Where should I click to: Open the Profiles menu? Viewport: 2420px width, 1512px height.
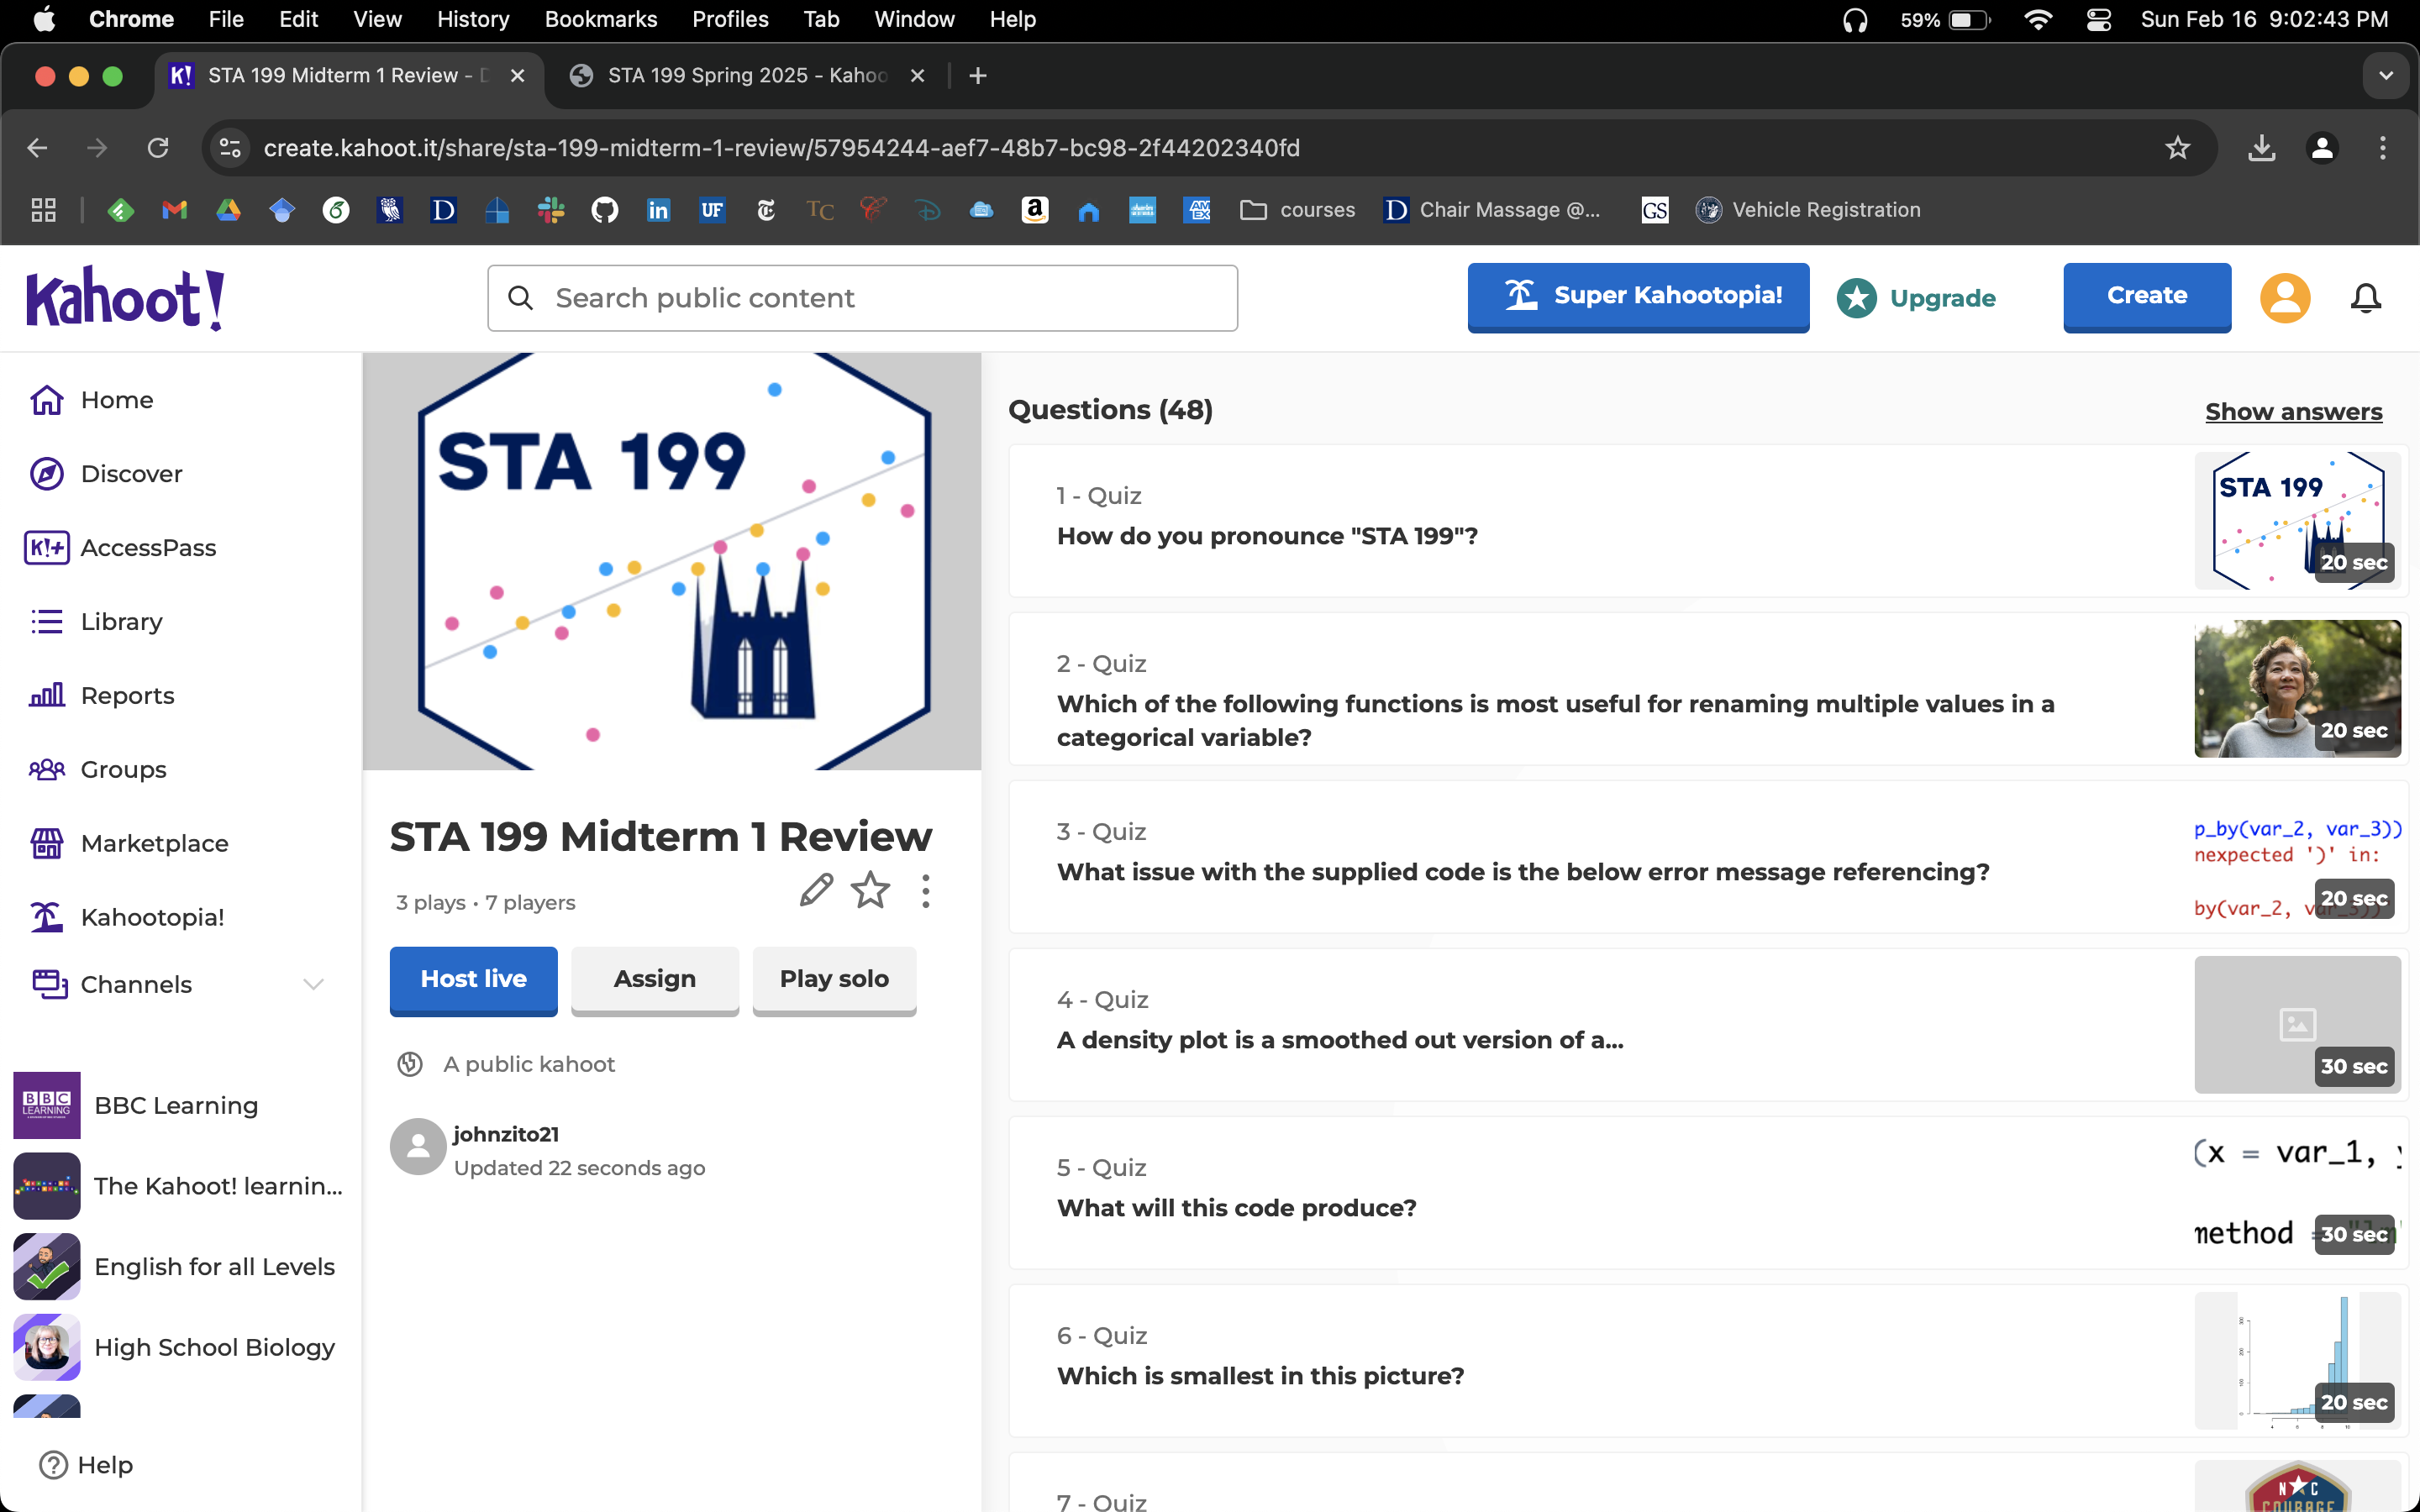[x=730, y=20]
